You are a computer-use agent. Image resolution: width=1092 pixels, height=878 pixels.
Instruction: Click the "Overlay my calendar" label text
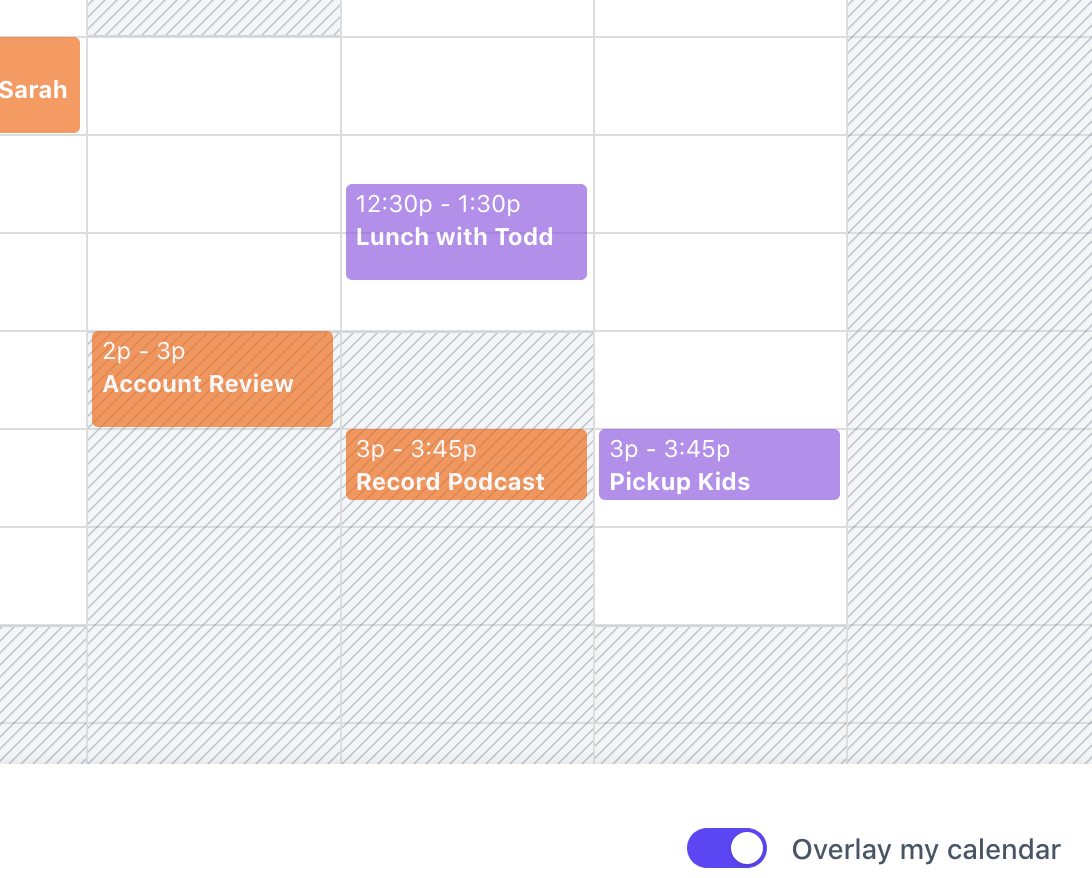point(926,849)
